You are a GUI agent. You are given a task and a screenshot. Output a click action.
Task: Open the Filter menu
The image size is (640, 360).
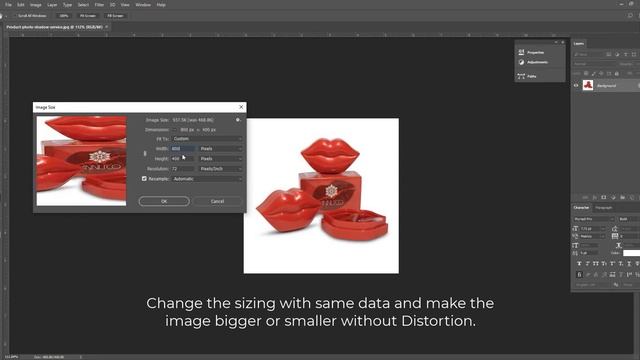tap(99, 5)
